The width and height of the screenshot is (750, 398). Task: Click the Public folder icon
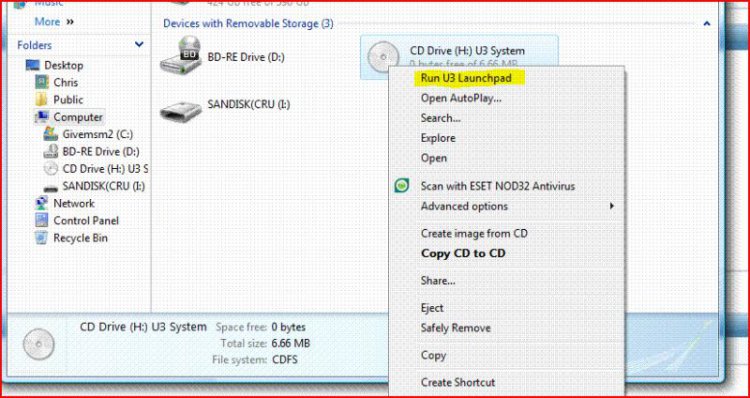pyautogui.click(x=42, y=100)
